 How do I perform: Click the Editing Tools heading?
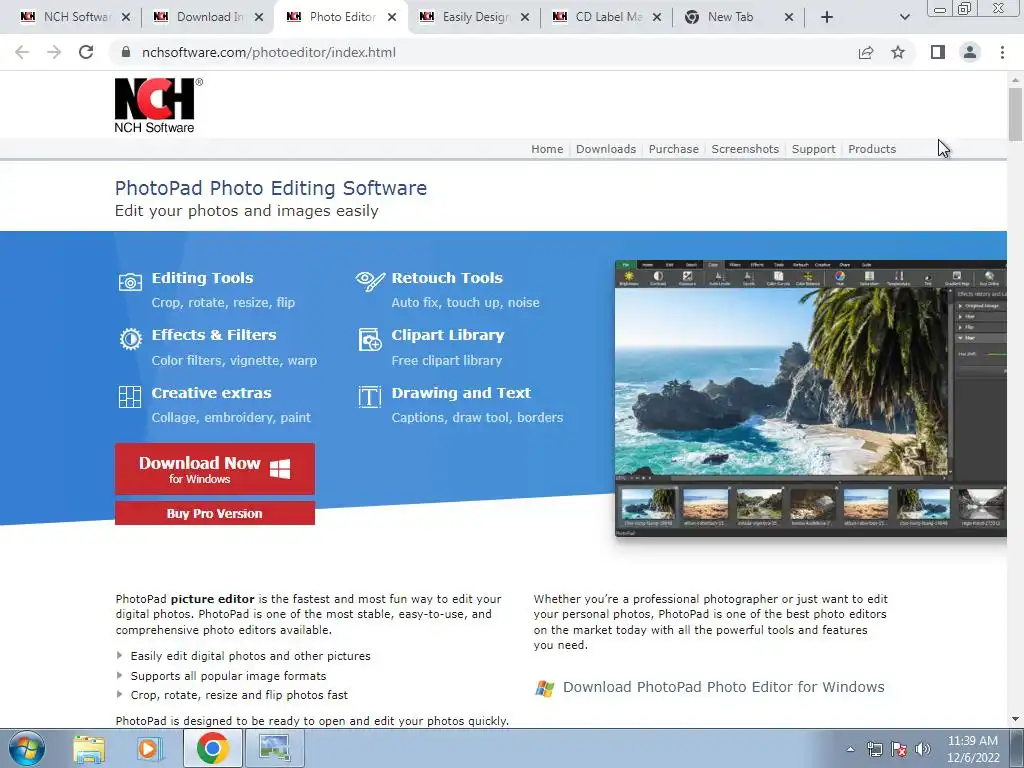pos(202,278)
